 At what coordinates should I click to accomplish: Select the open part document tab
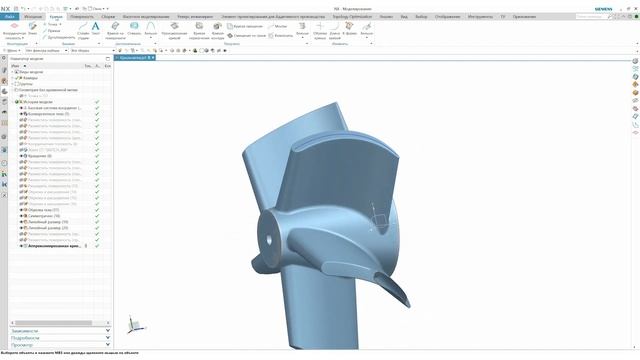[x=135, y=58]
